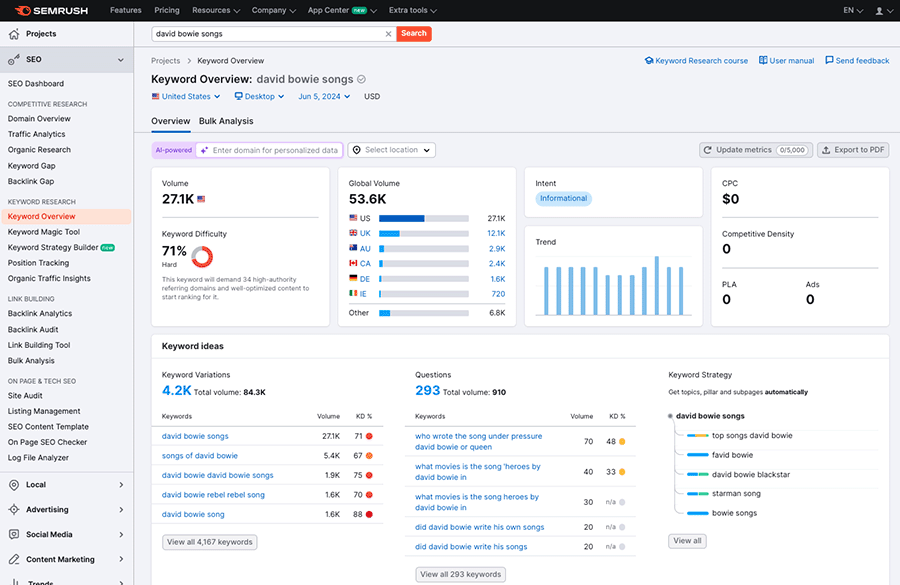Collapse the SEO sidebar section chevron
Screen dimensions: 900x585
click(121, 60)
